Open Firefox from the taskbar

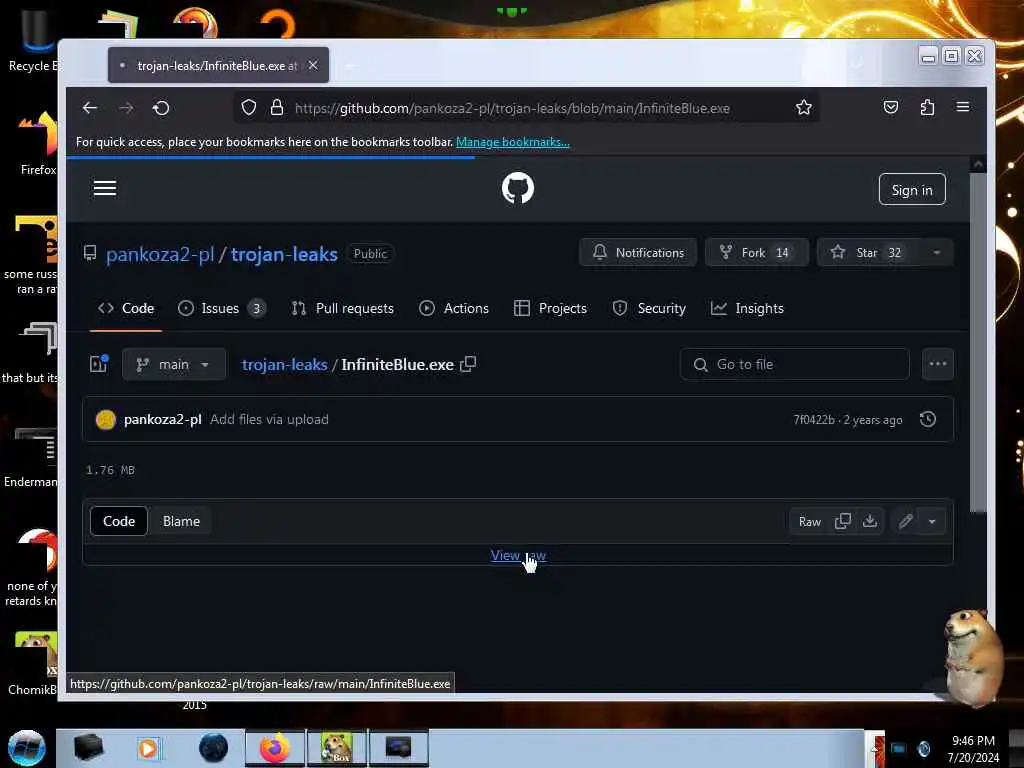click(x=275, y=748)
